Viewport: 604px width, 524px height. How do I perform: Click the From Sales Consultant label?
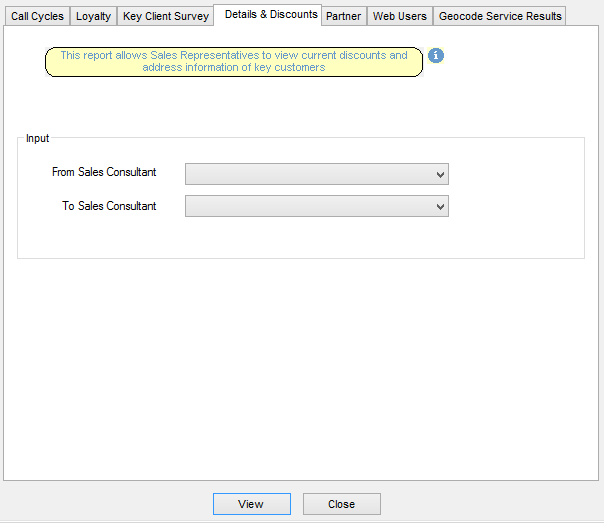104,172
